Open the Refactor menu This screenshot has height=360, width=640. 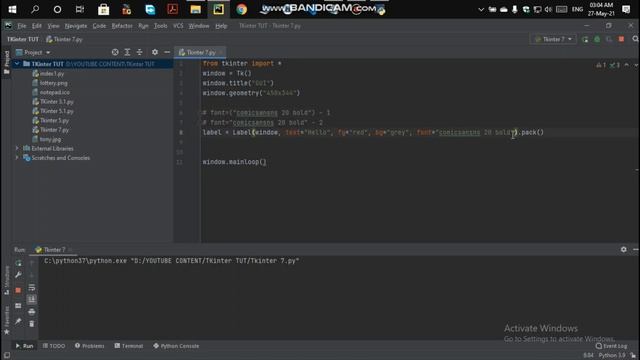tap(122, 26)
